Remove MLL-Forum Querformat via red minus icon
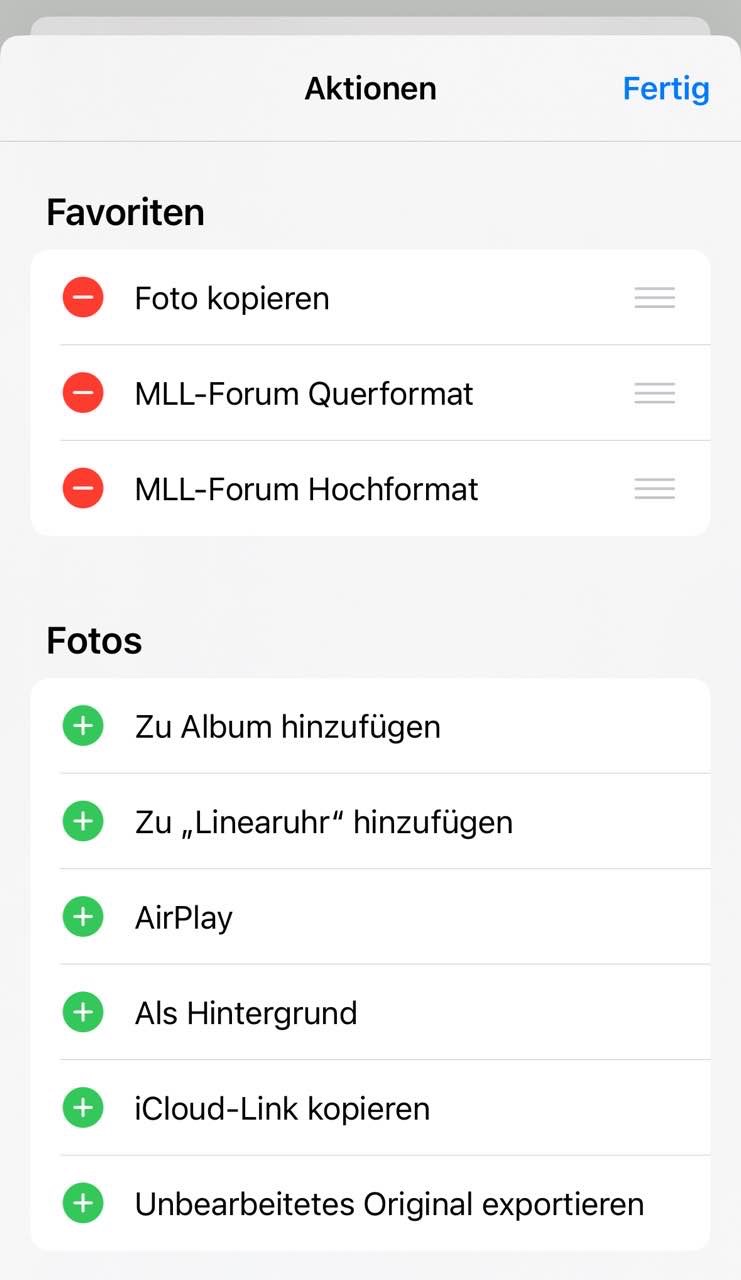Screen dimensions: 741x1280 pyautogui.click(x=83, y=393)
